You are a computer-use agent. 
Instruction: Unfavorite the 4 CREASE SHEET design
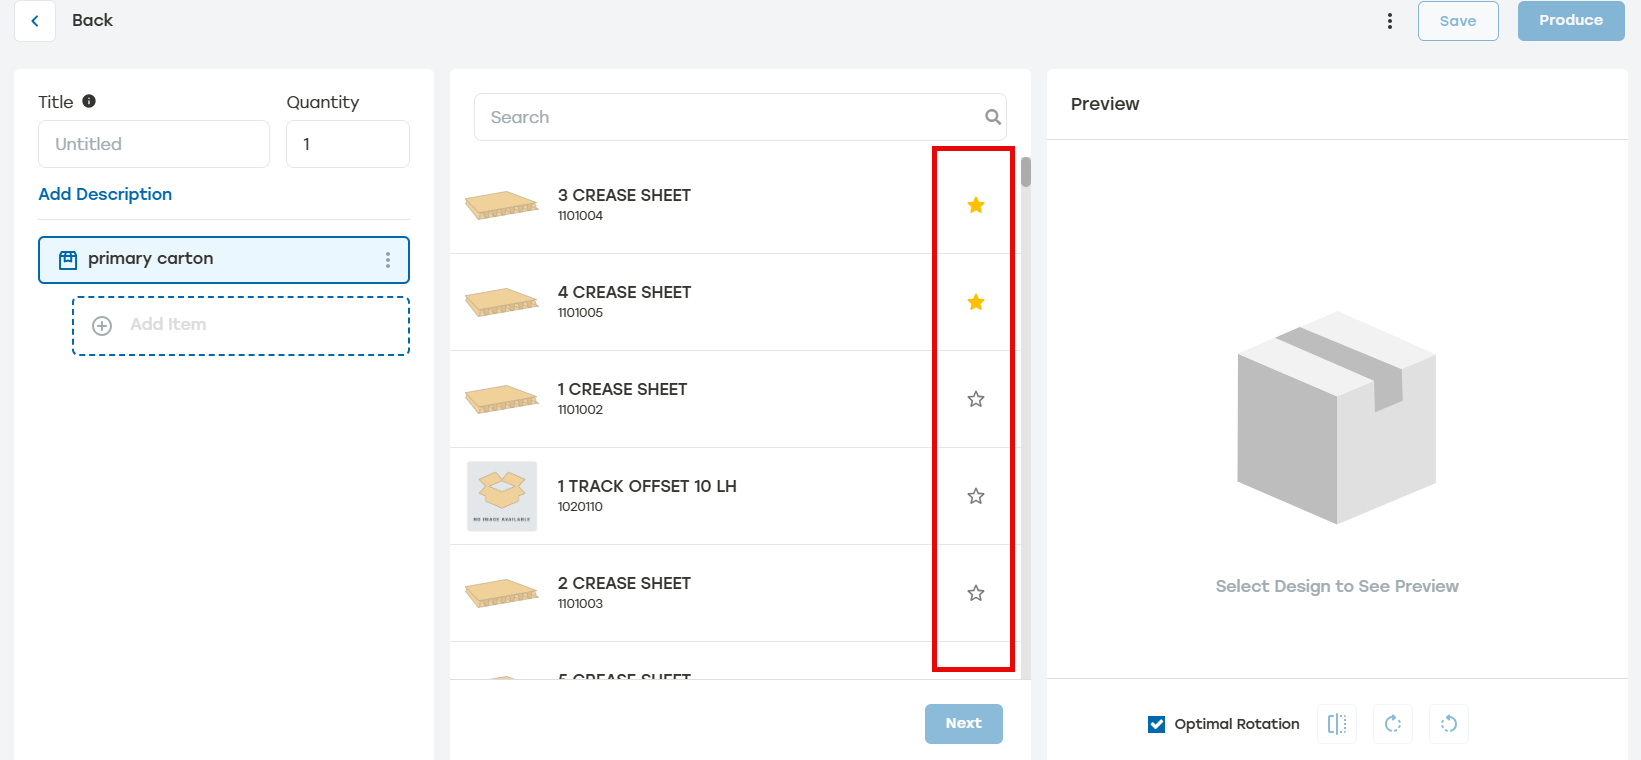(x=976, y=302)
